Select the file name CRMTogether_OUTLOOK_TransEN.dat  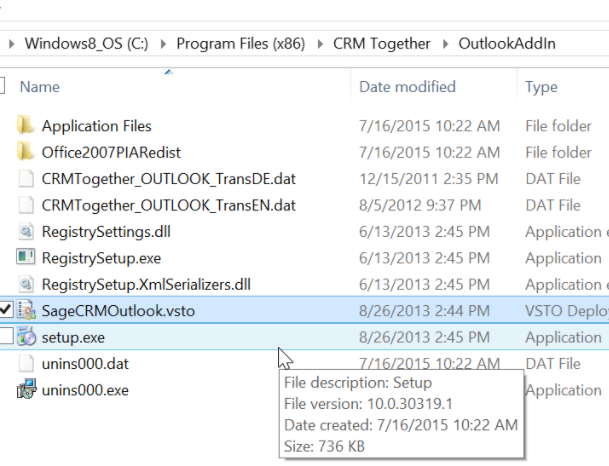[x=169, y=205]
